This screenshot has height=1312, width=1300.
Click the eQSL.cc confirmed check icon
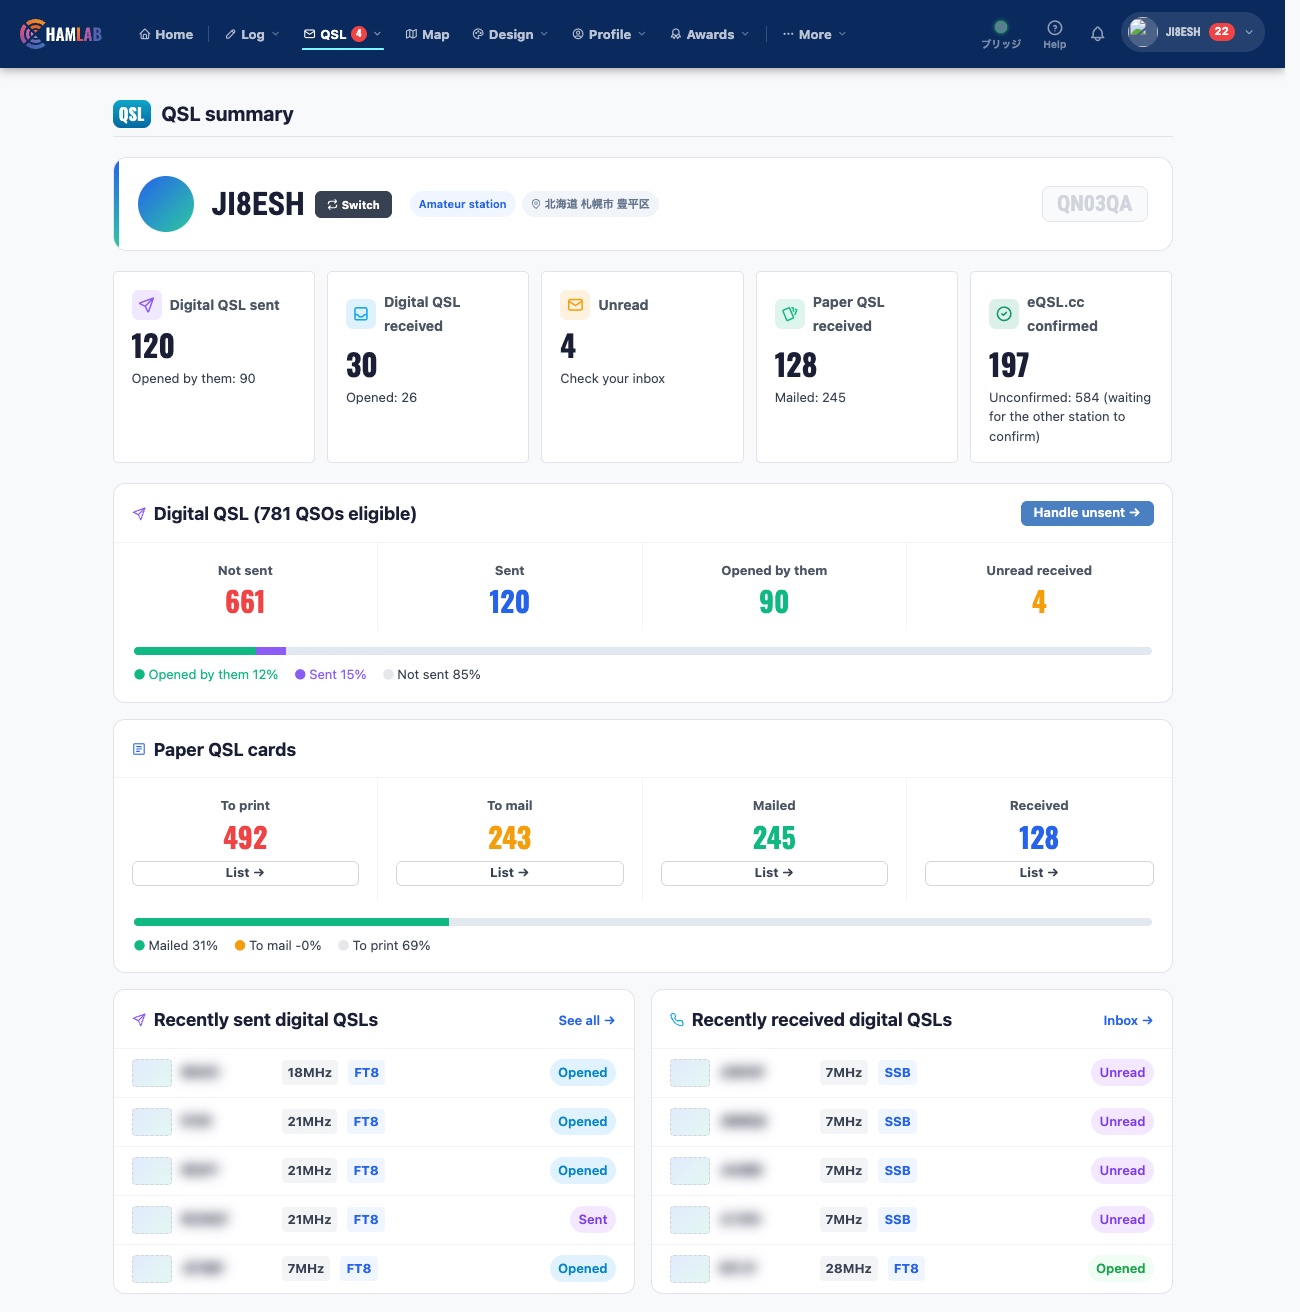(x=1004, y=314)
